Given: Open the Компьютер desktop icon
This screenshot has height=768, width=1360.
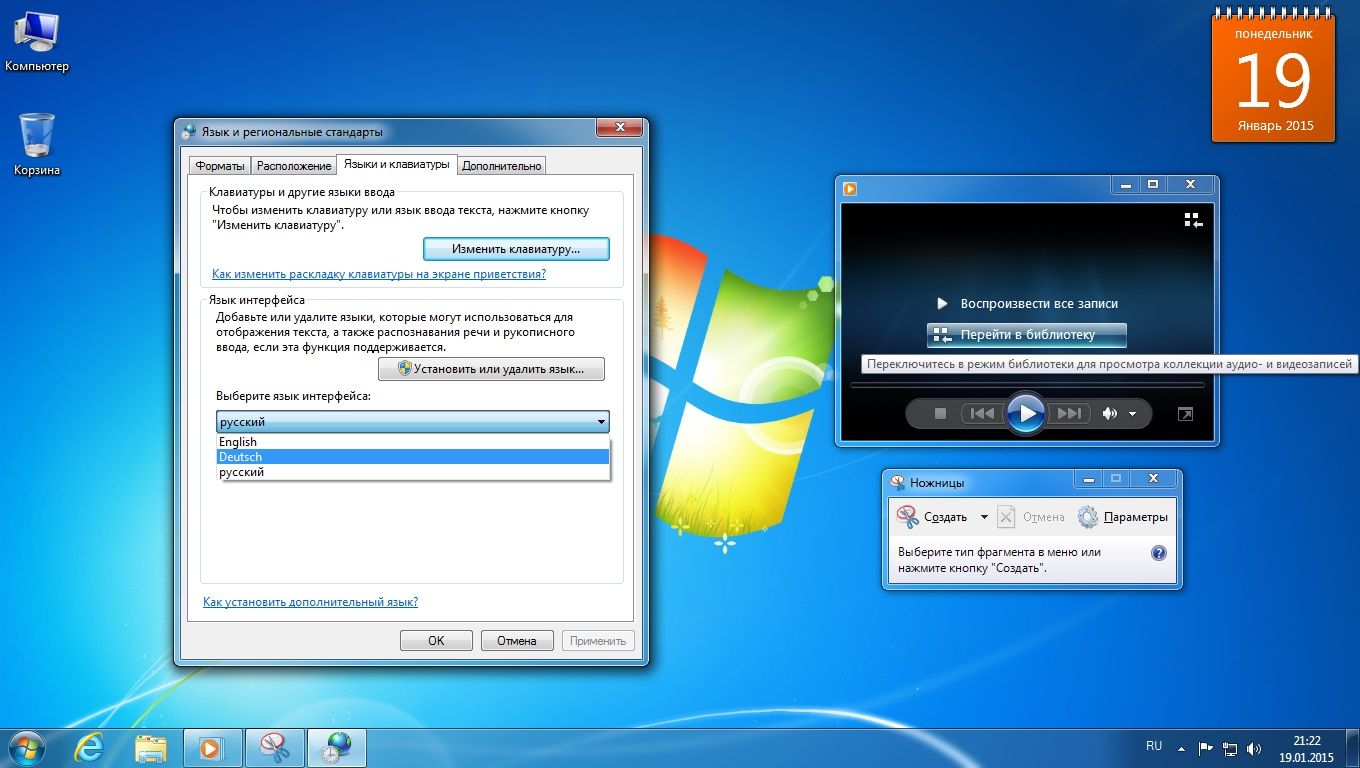Looking at the screenshot, I should click(37, 42).
